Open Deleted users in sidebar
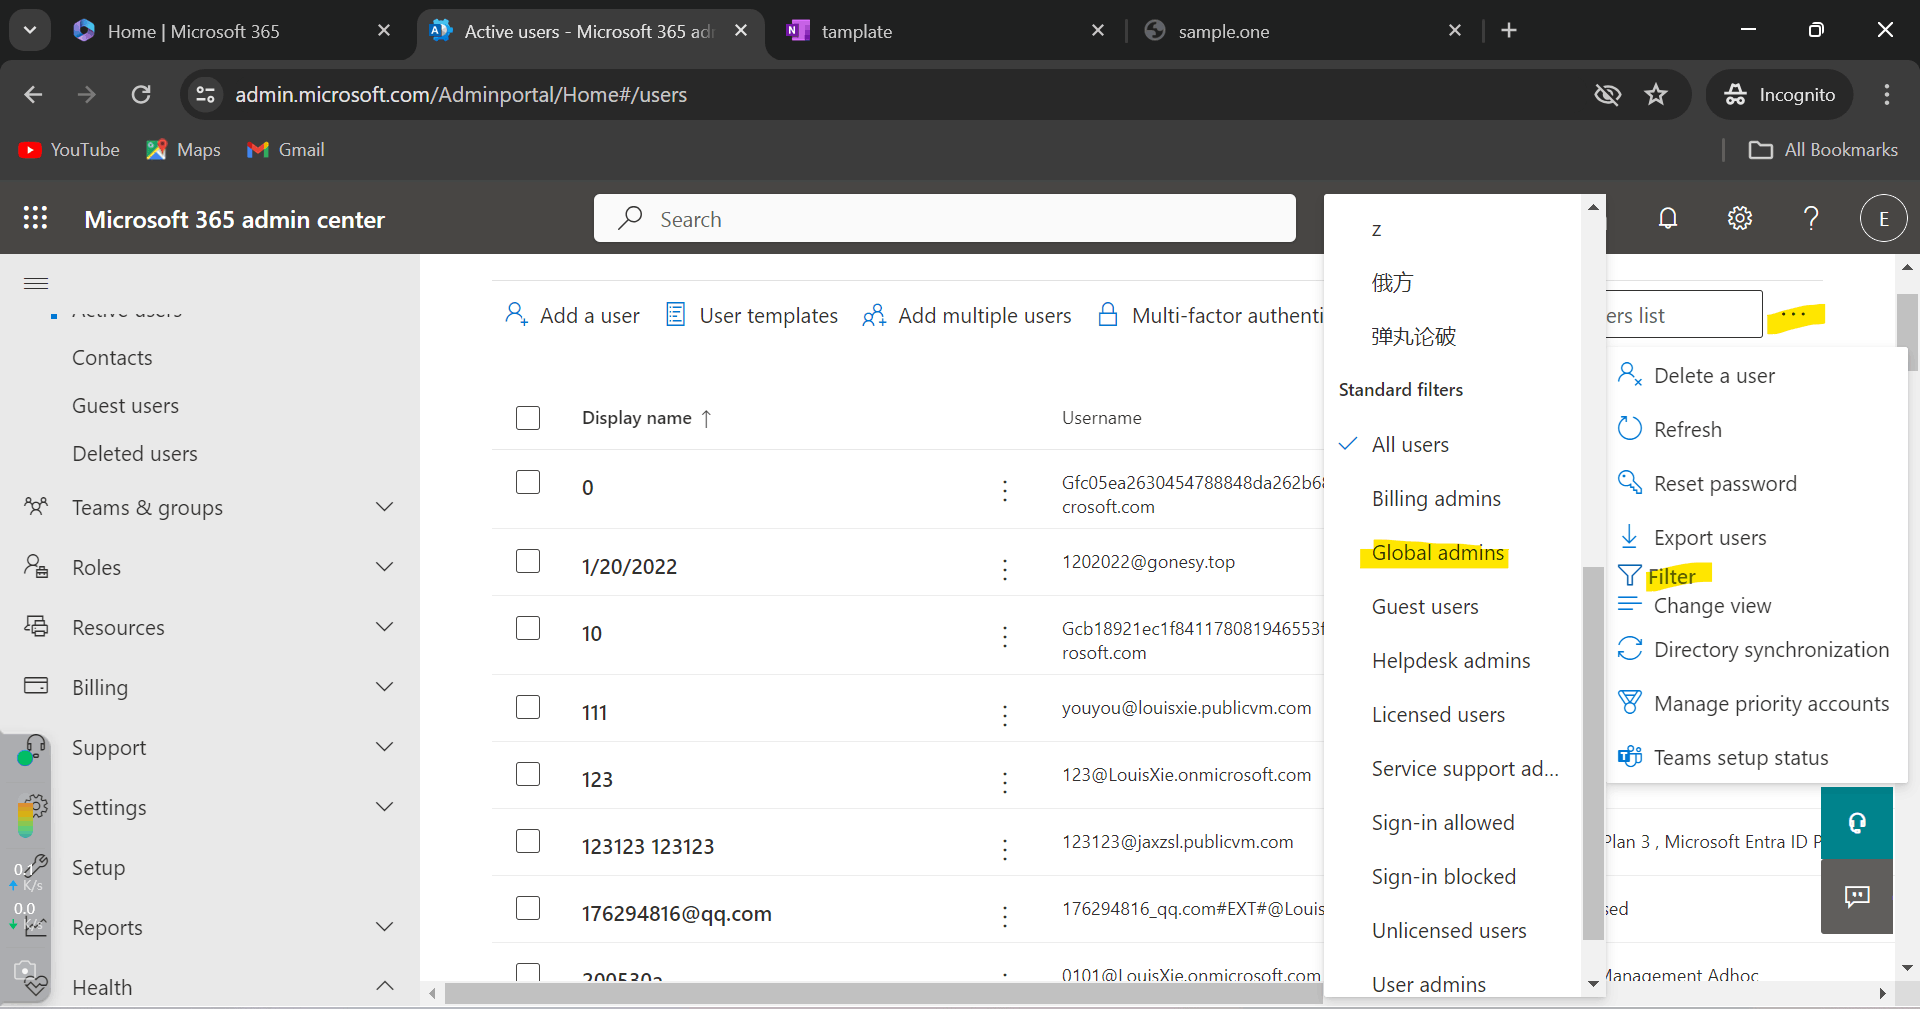 (135, 454)
